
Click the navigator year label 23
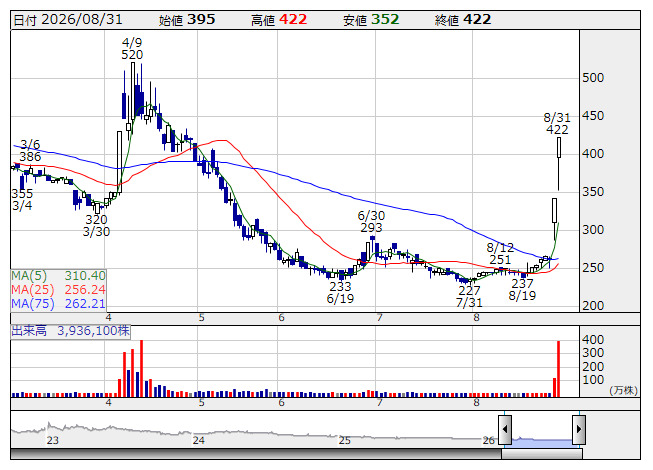coord(52,440)
